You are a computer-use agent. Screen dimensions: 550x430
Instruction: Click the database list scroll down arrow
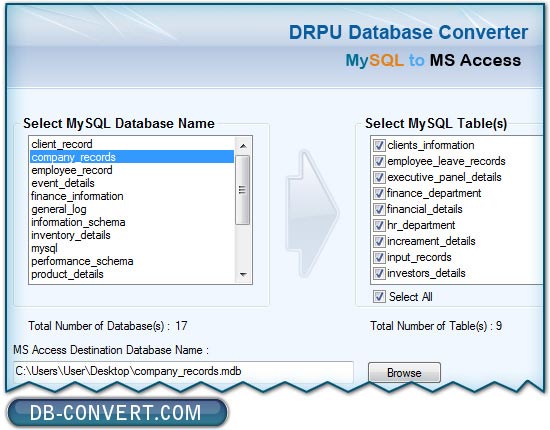(243, 275)
